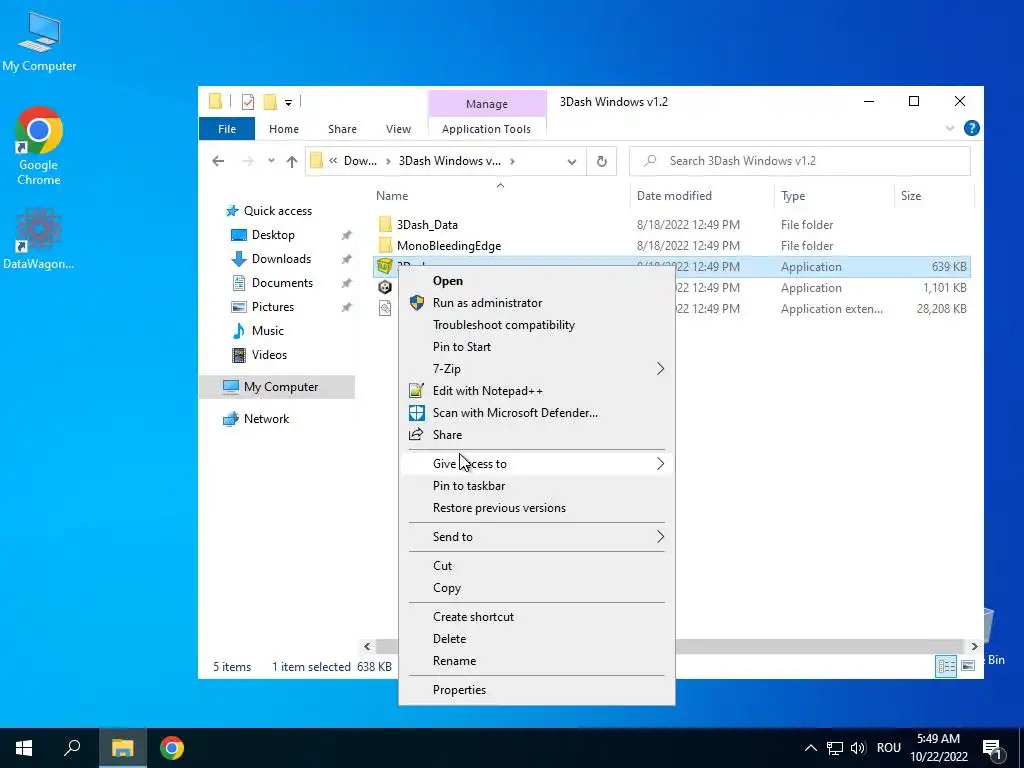Open Downloads in the navigation pane
1024x768 pixels.
click(281, 259)
